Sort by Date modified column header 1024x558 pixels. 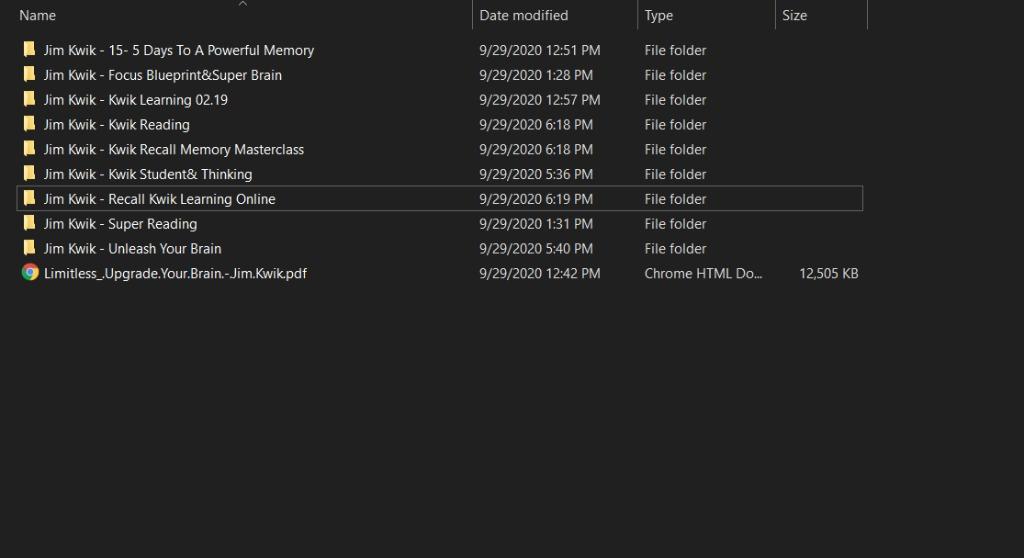523,16
